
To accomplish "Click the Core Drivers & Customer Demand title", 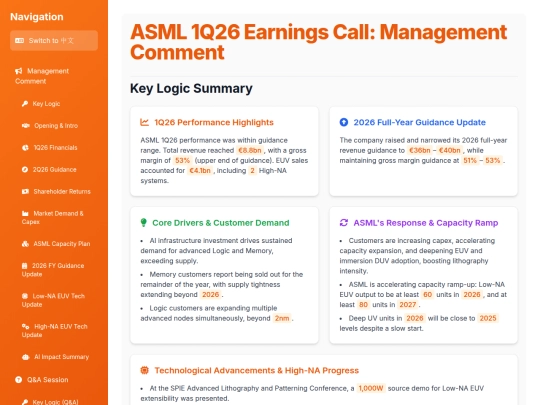I will coord(221,223).
